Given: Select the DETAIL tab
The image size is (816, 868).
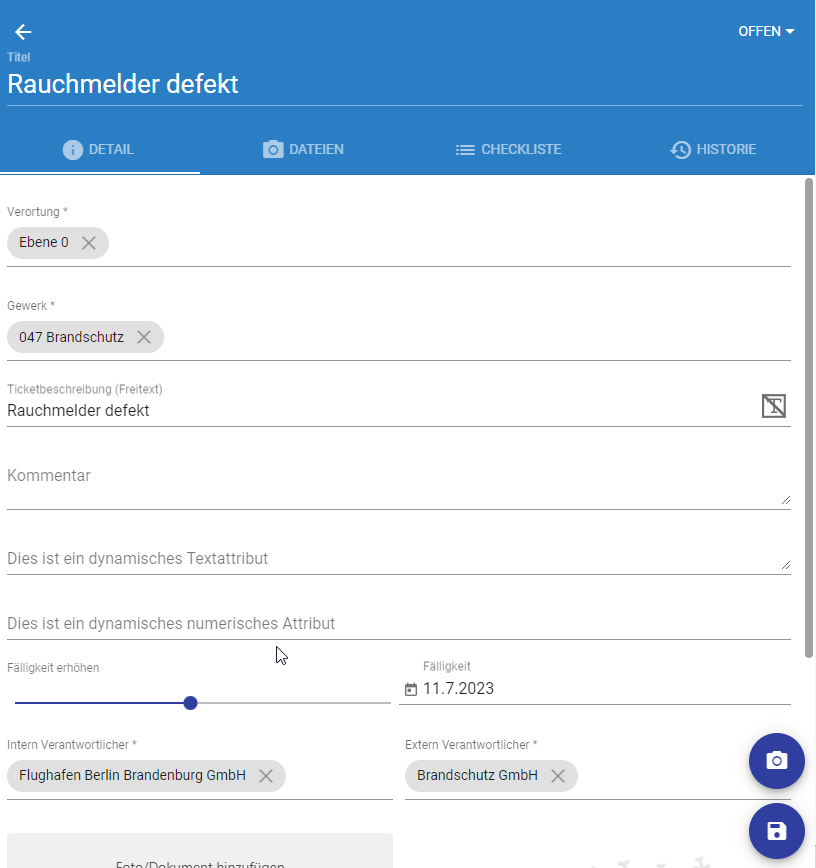Looking at the screenshot, I should (98, 150).
